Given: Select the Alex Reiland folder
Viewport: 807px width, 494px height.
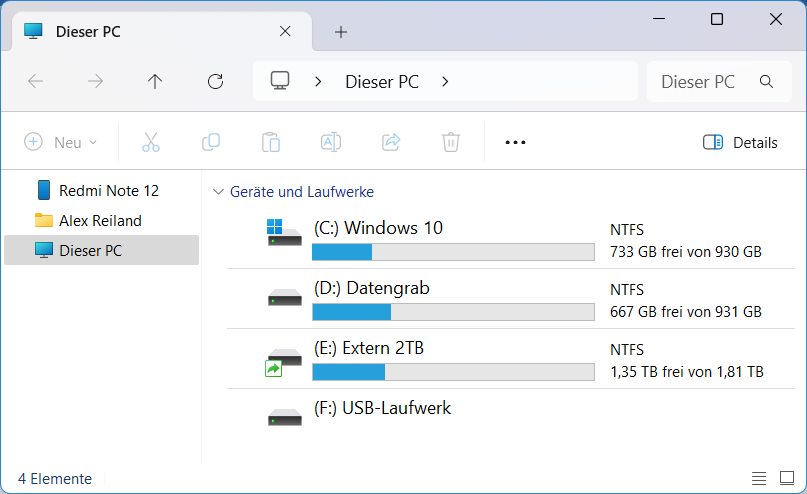Looking at the screenshot, I should coord(100,220).
